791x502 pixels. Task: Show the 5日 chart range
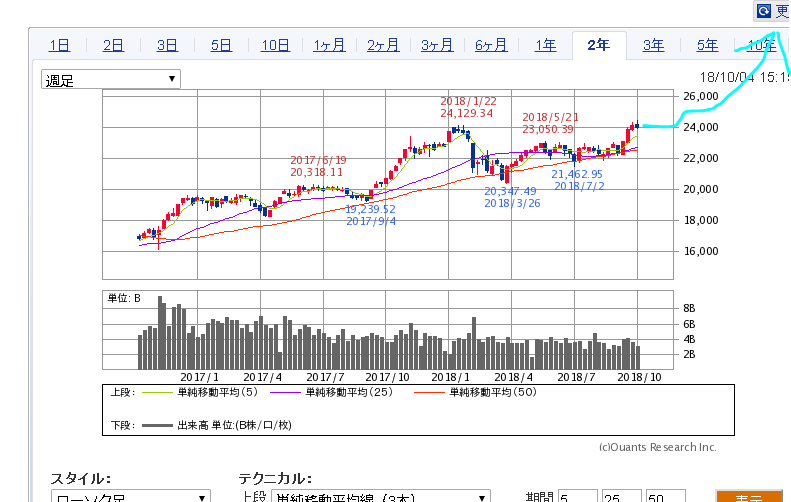[221, 45]
